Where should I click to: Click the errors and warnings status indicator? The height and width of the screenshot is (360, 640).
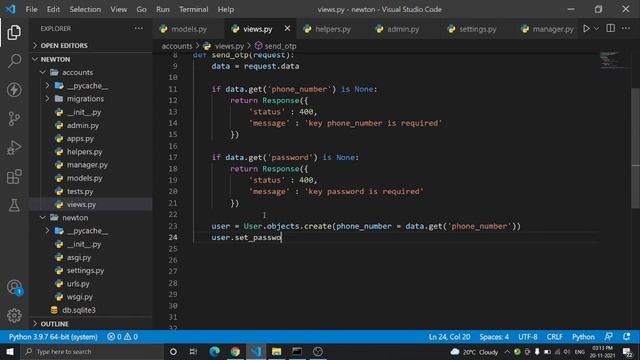(122, 337)
